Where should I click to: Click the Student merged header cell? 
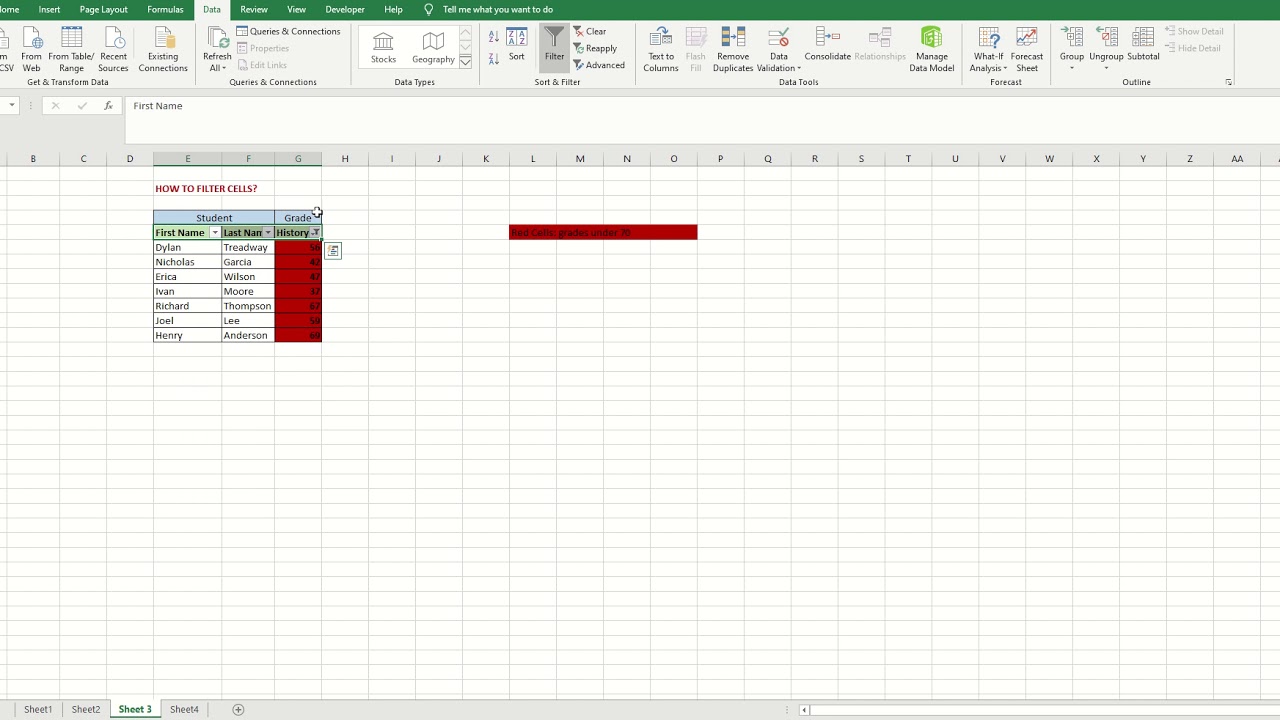pyautogui.click(x=214, y=218)
